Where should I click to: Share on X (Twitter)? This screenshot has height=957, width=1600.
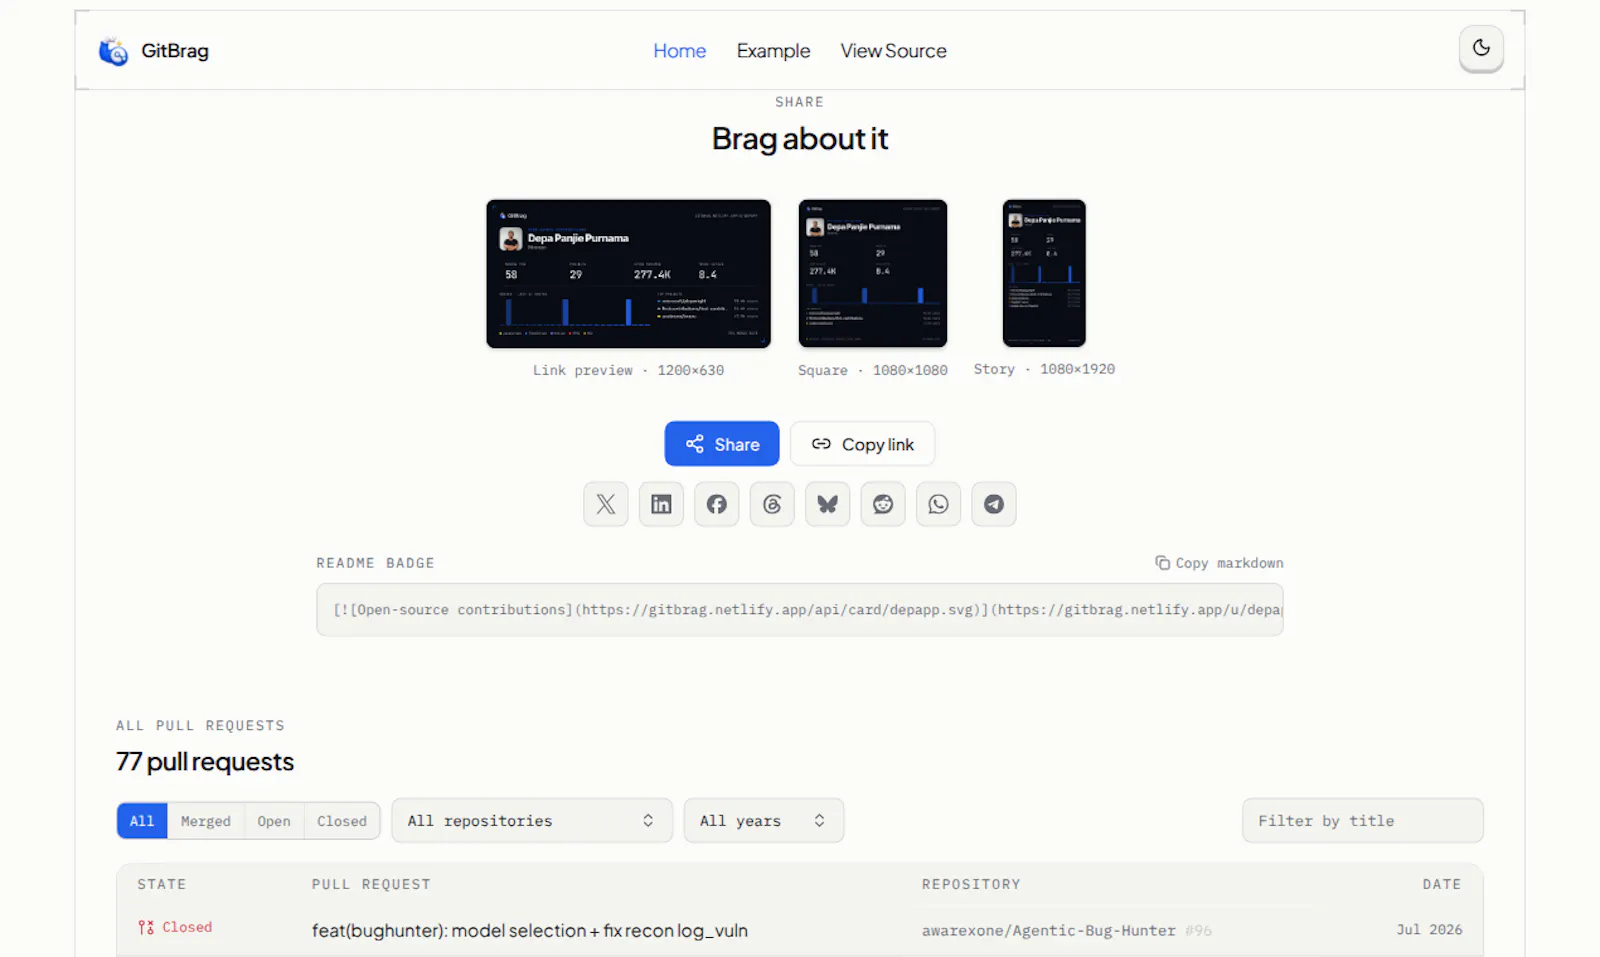click(606, 504)
